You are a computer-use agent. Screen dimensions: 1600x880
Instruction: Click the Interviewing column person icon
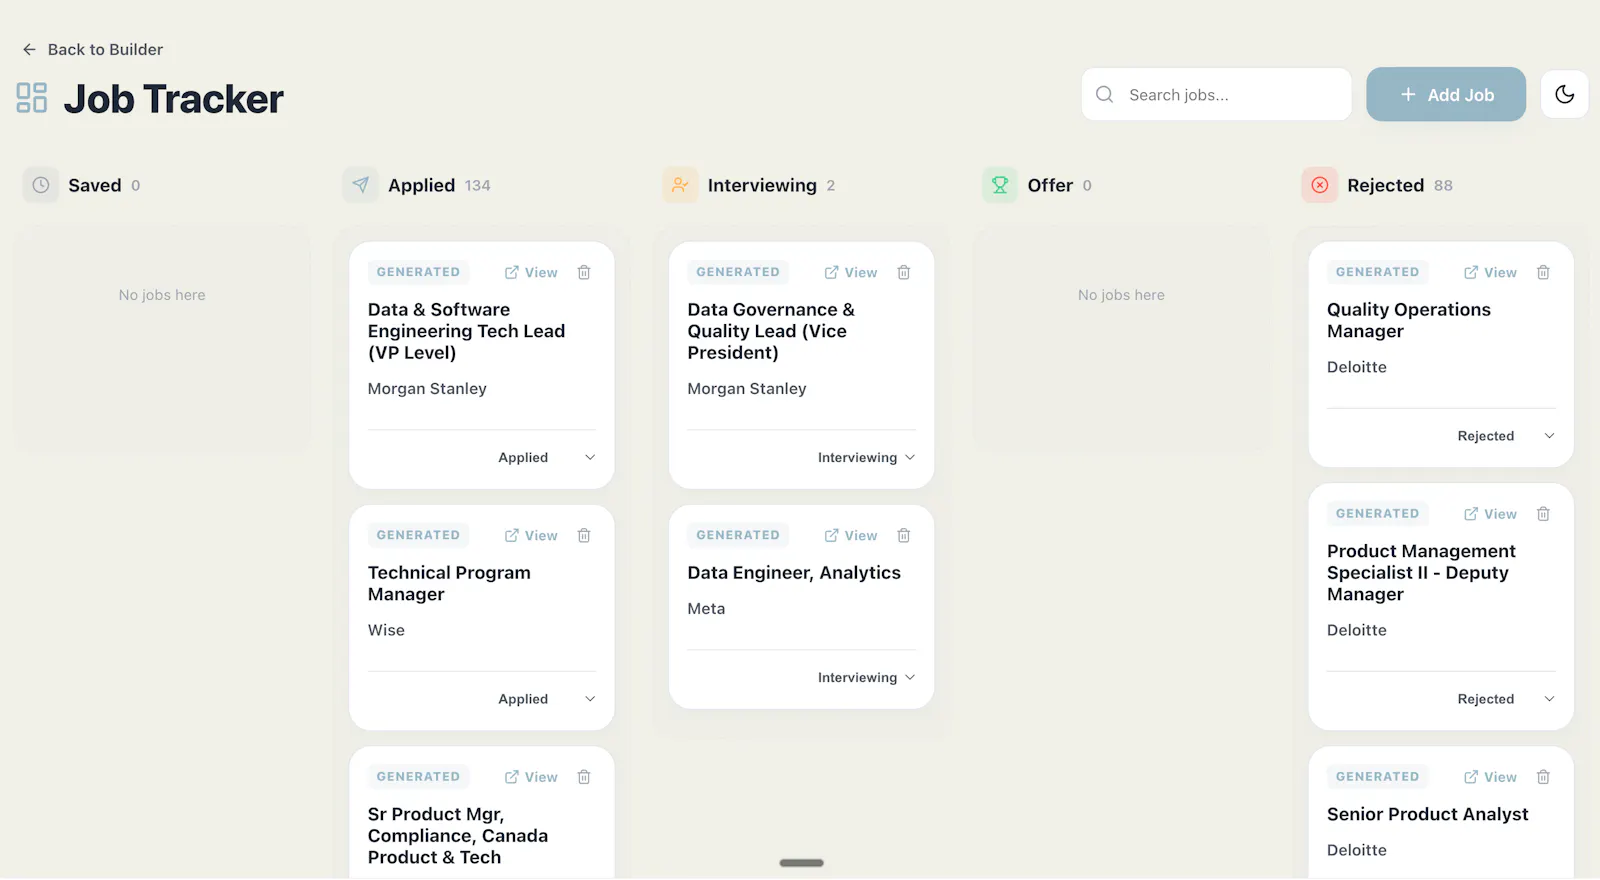(x=680, y=185)
